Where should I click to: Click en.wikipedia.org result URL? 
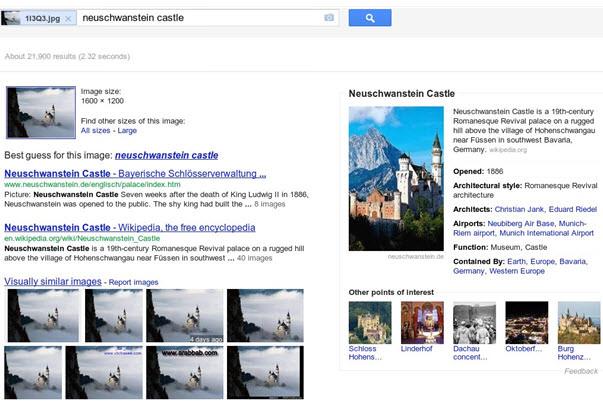(x=82, y=238)
